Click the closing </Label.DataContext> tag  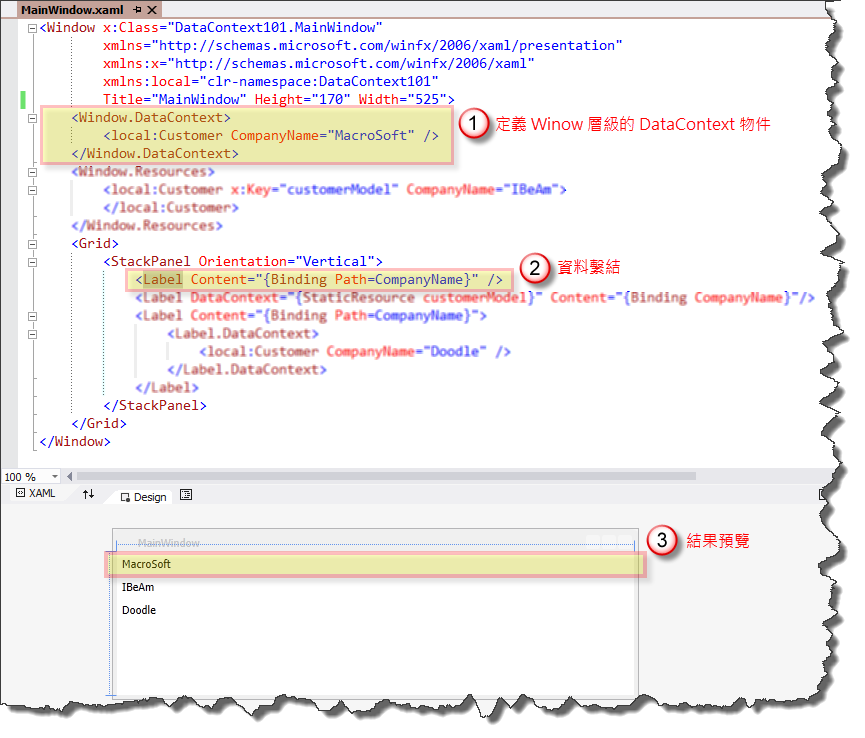click(x=247, y=370)
